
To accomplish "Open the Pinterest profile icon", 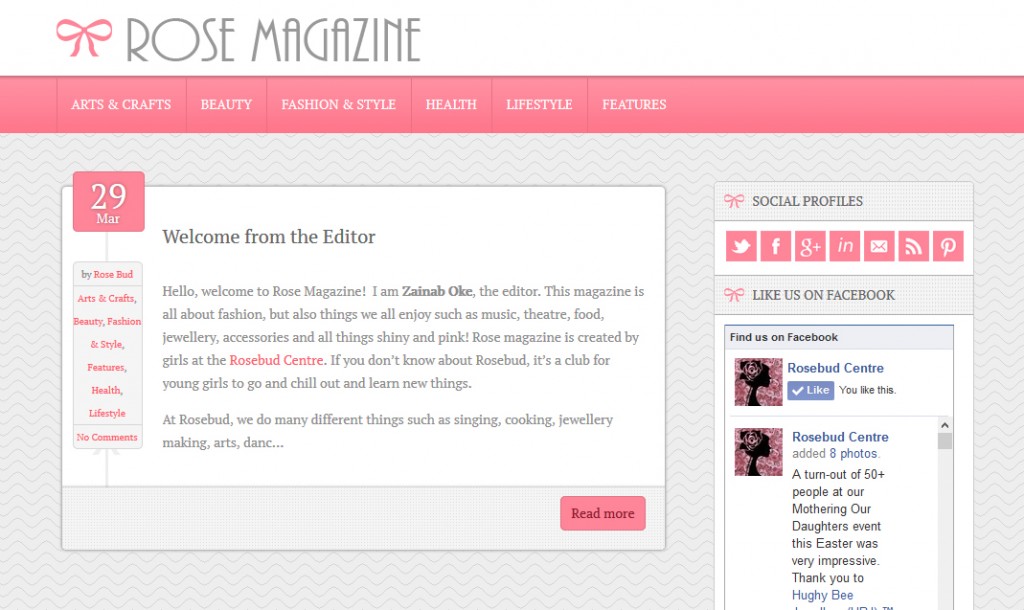I will (948, 246).
